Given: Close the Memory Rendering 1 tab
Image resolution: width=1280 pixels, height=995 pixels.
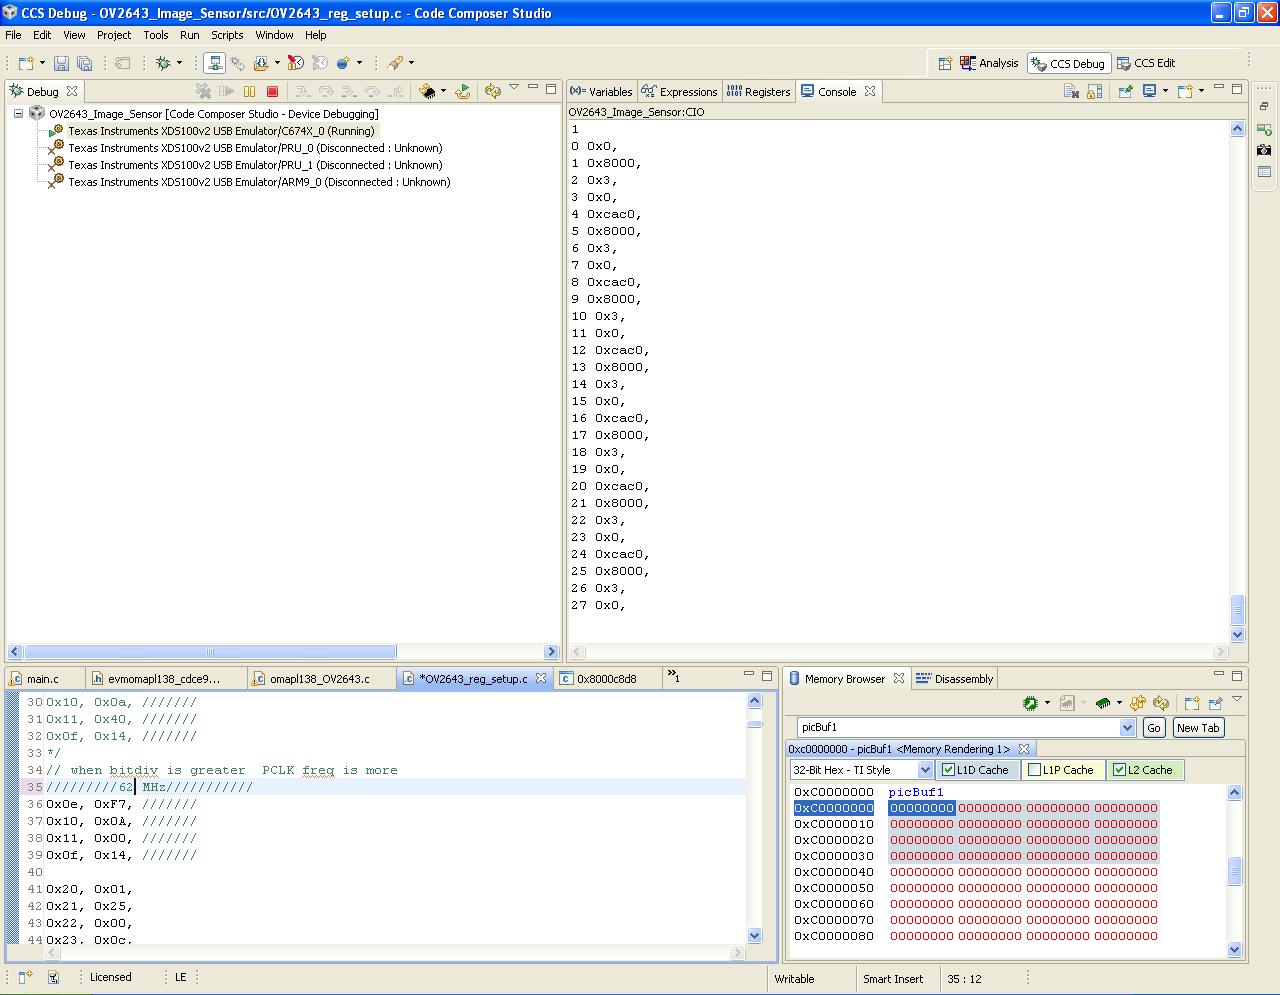Looking at the screenshot, I should [x=1023, y=749].
